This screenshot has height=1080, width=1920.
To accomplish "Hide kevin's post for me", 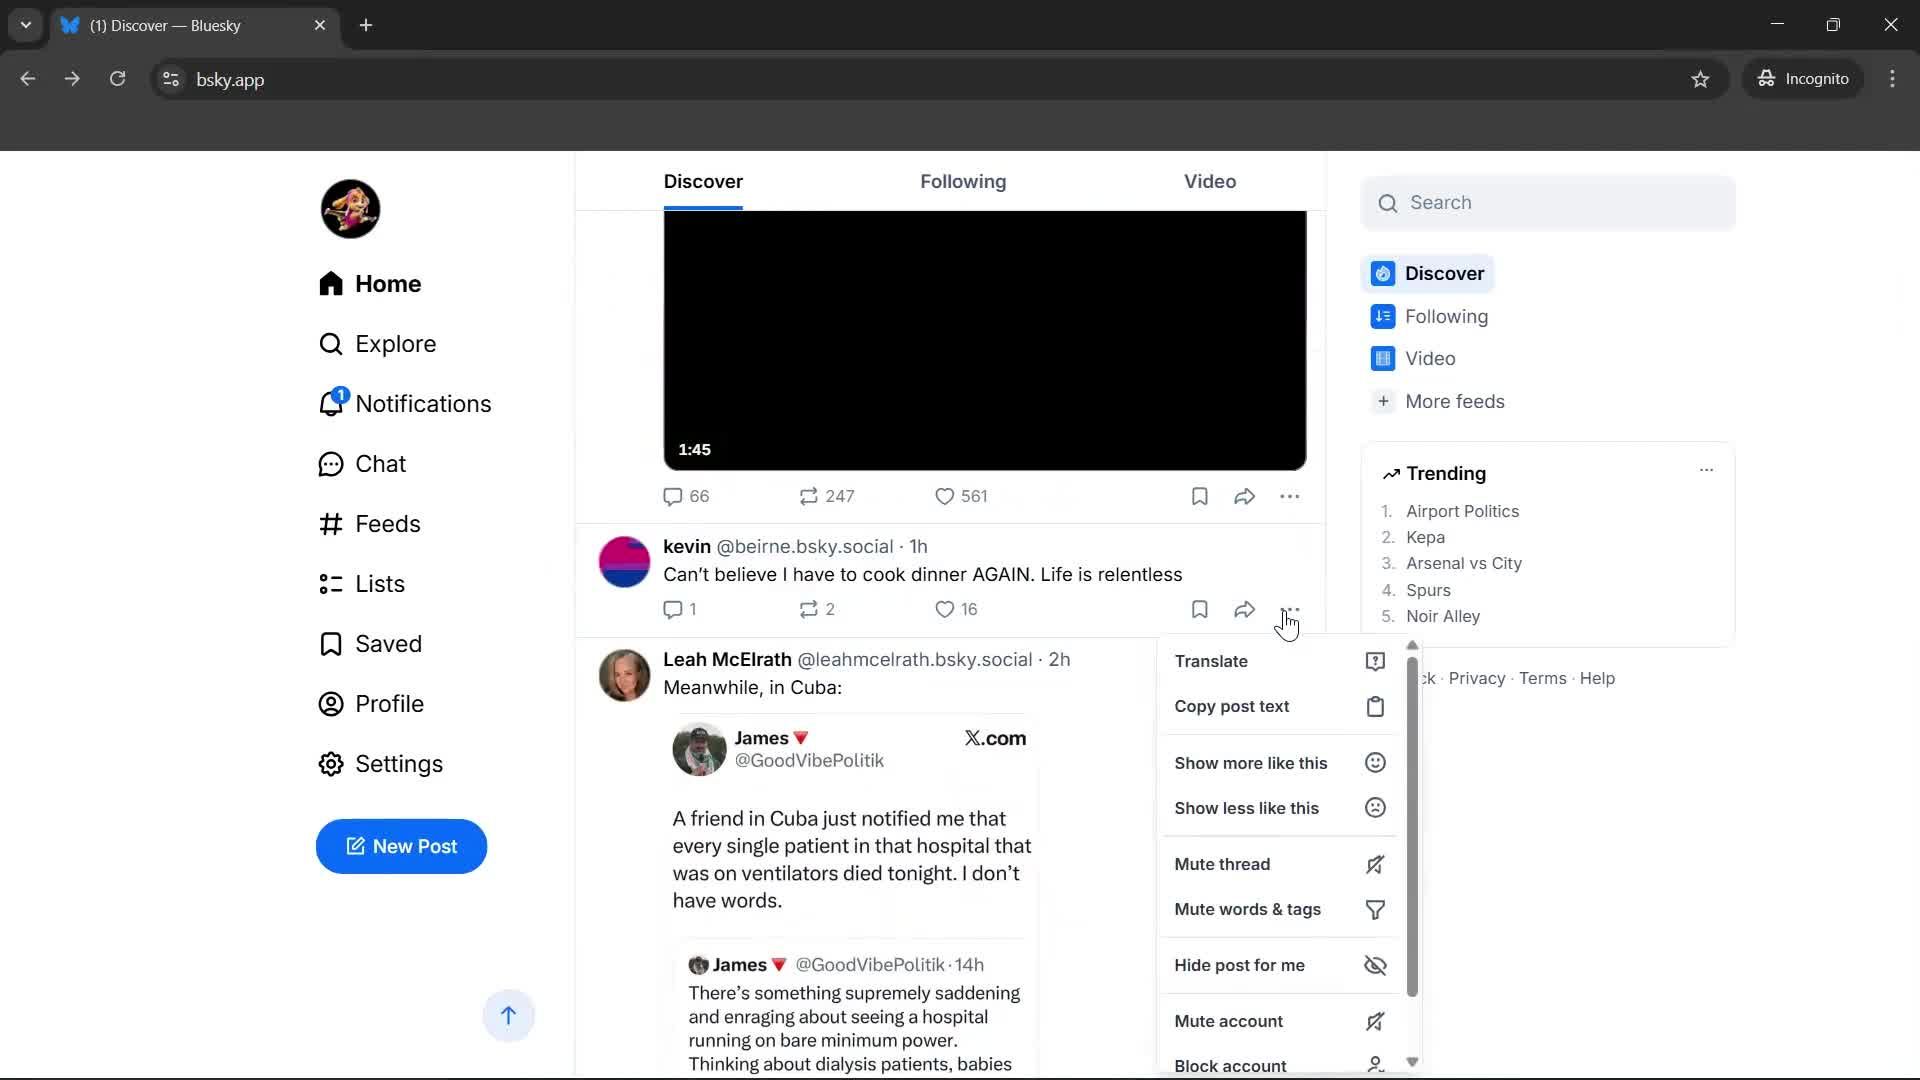I will [1240, 965].
